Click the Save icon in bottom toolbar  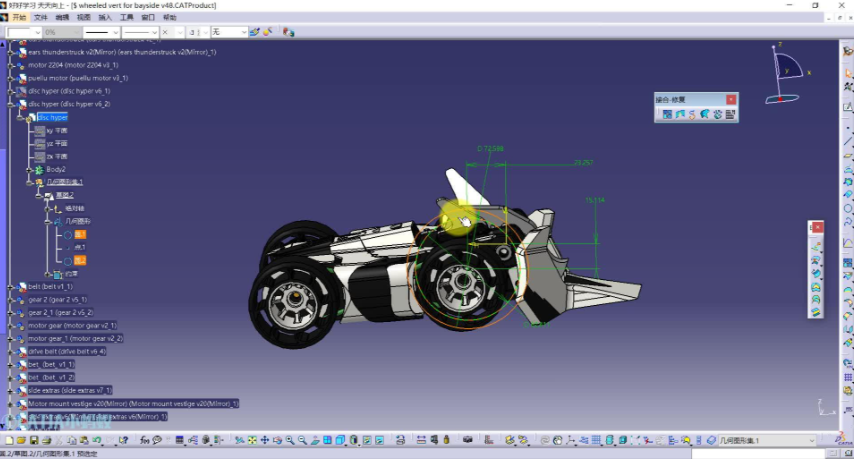(34, 440)
